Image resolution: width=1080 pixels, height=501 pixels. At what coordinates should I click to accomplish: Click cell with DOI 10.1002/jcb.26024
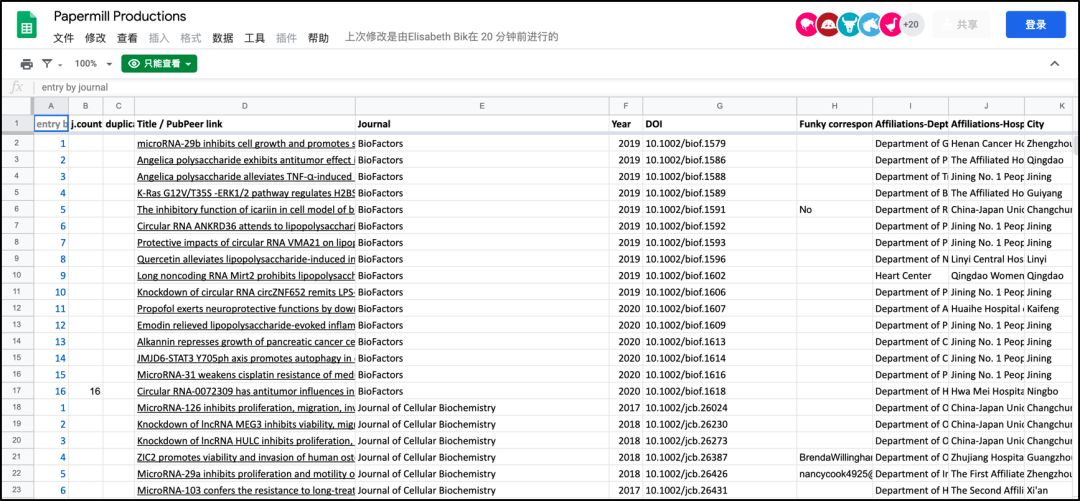pyautogui.click(x=720, y=408)
